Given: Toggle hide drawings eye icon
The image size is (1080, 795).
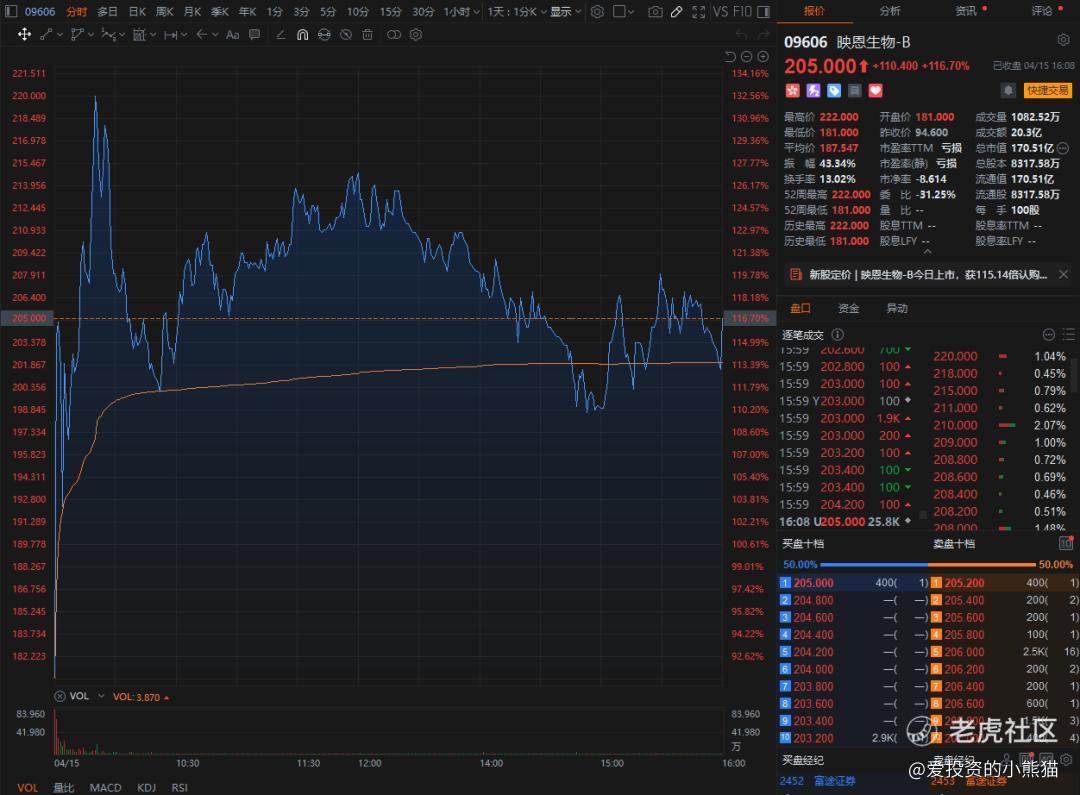Looking at the screenshot, I should 346,34.
